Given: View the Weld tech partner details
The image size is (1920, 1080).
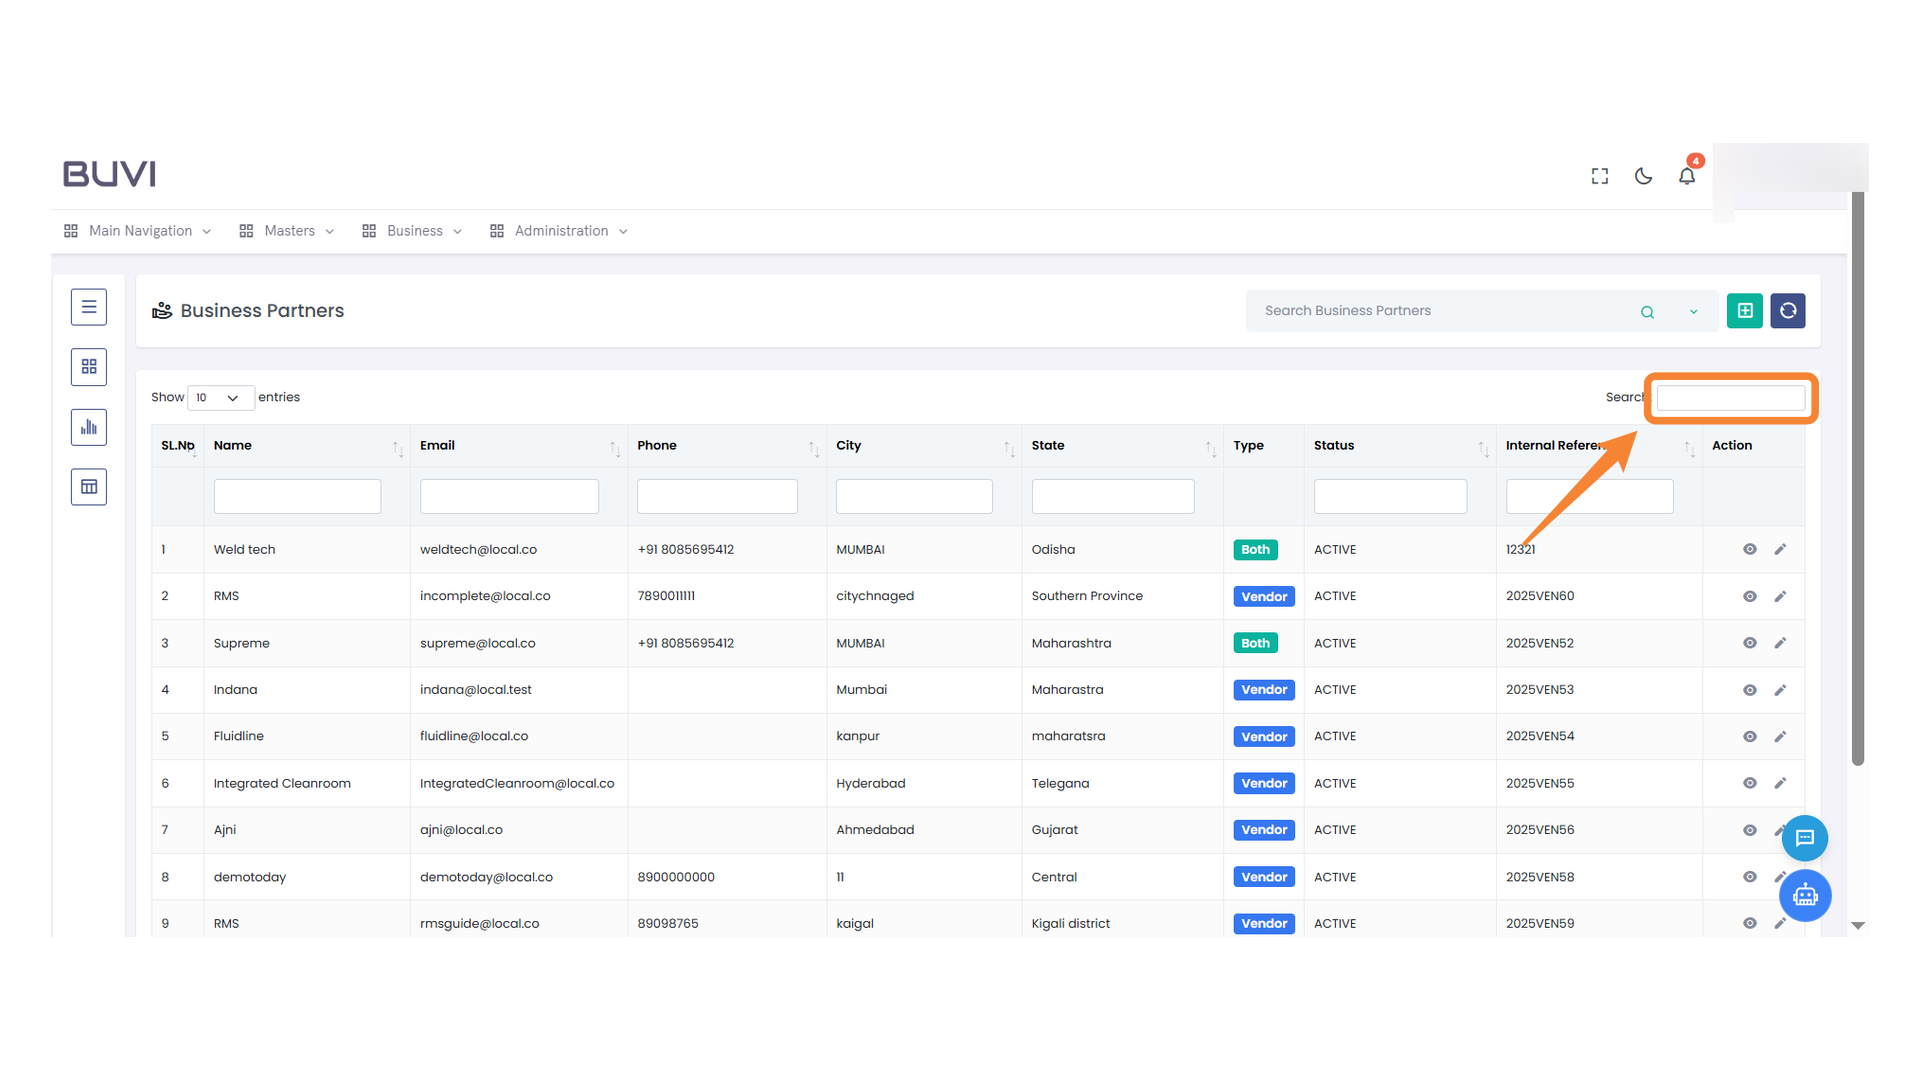Looking at the screenshot, I should [x=1750, y=549].
